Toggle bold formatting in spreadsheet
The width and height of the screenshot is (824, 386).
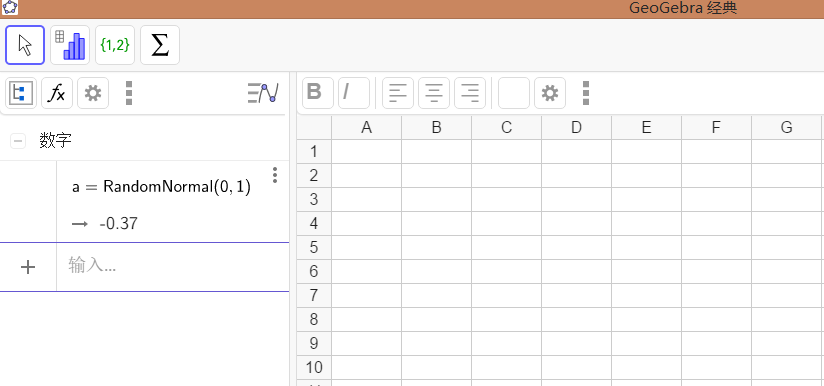point(318,93)
